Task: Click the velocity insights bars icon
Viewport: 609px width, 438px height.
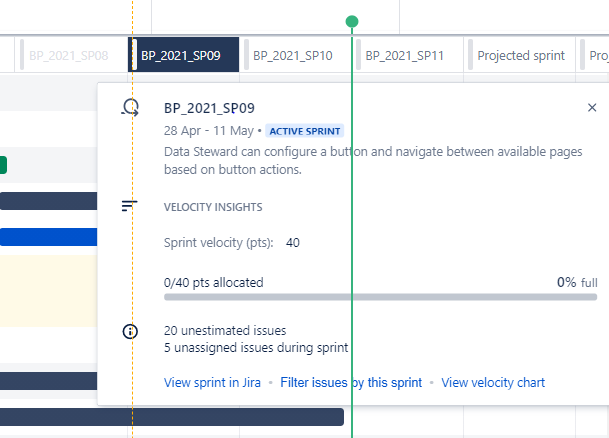Action: click(x=129, y=206)
